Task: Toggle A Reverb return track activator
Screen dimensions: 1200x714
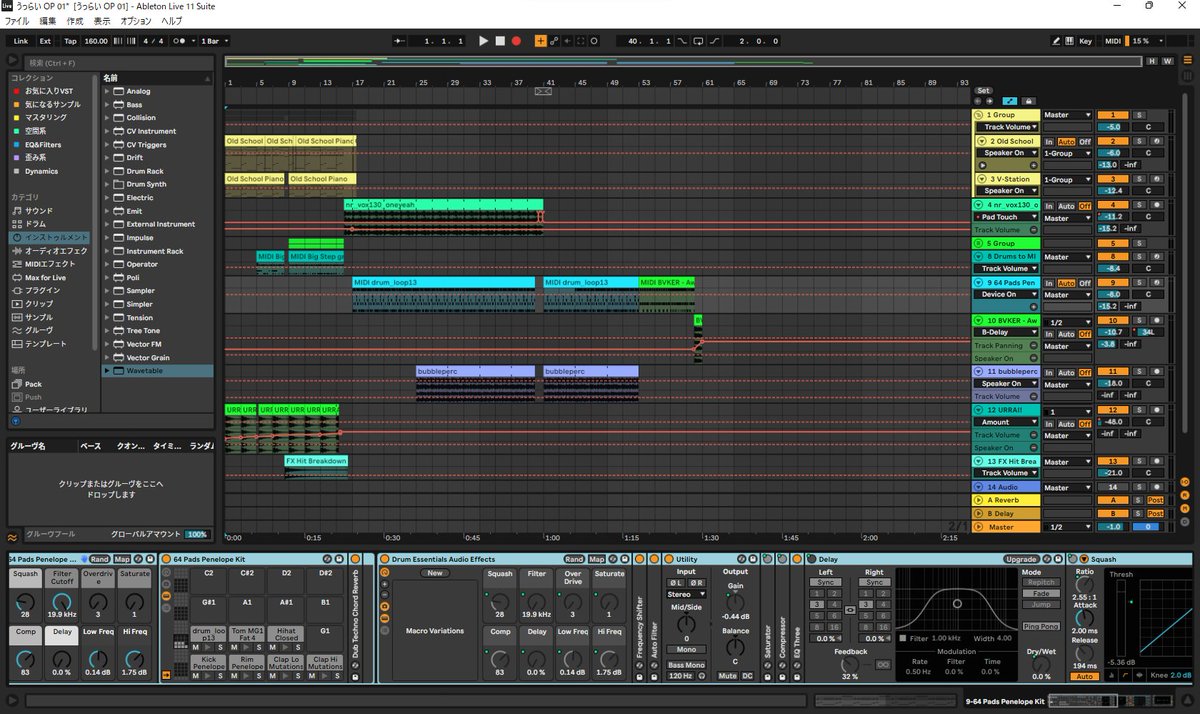Action: click(1112, 500)
